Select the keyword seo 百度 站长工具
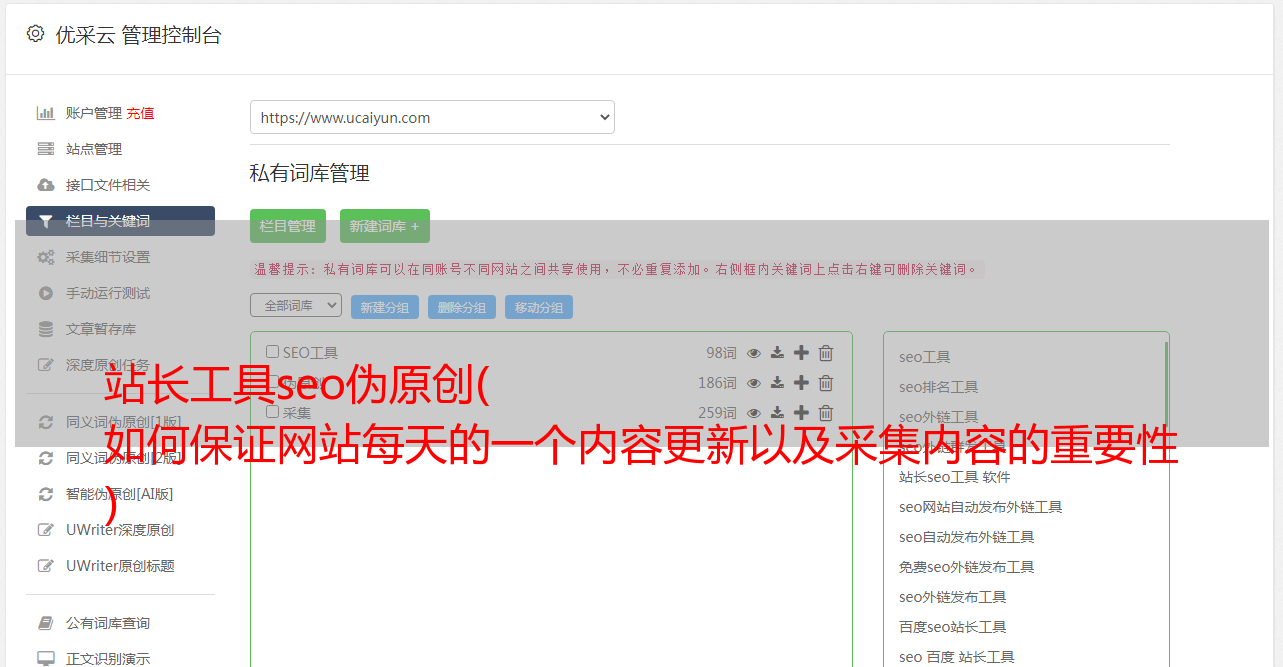 point(957,657)
